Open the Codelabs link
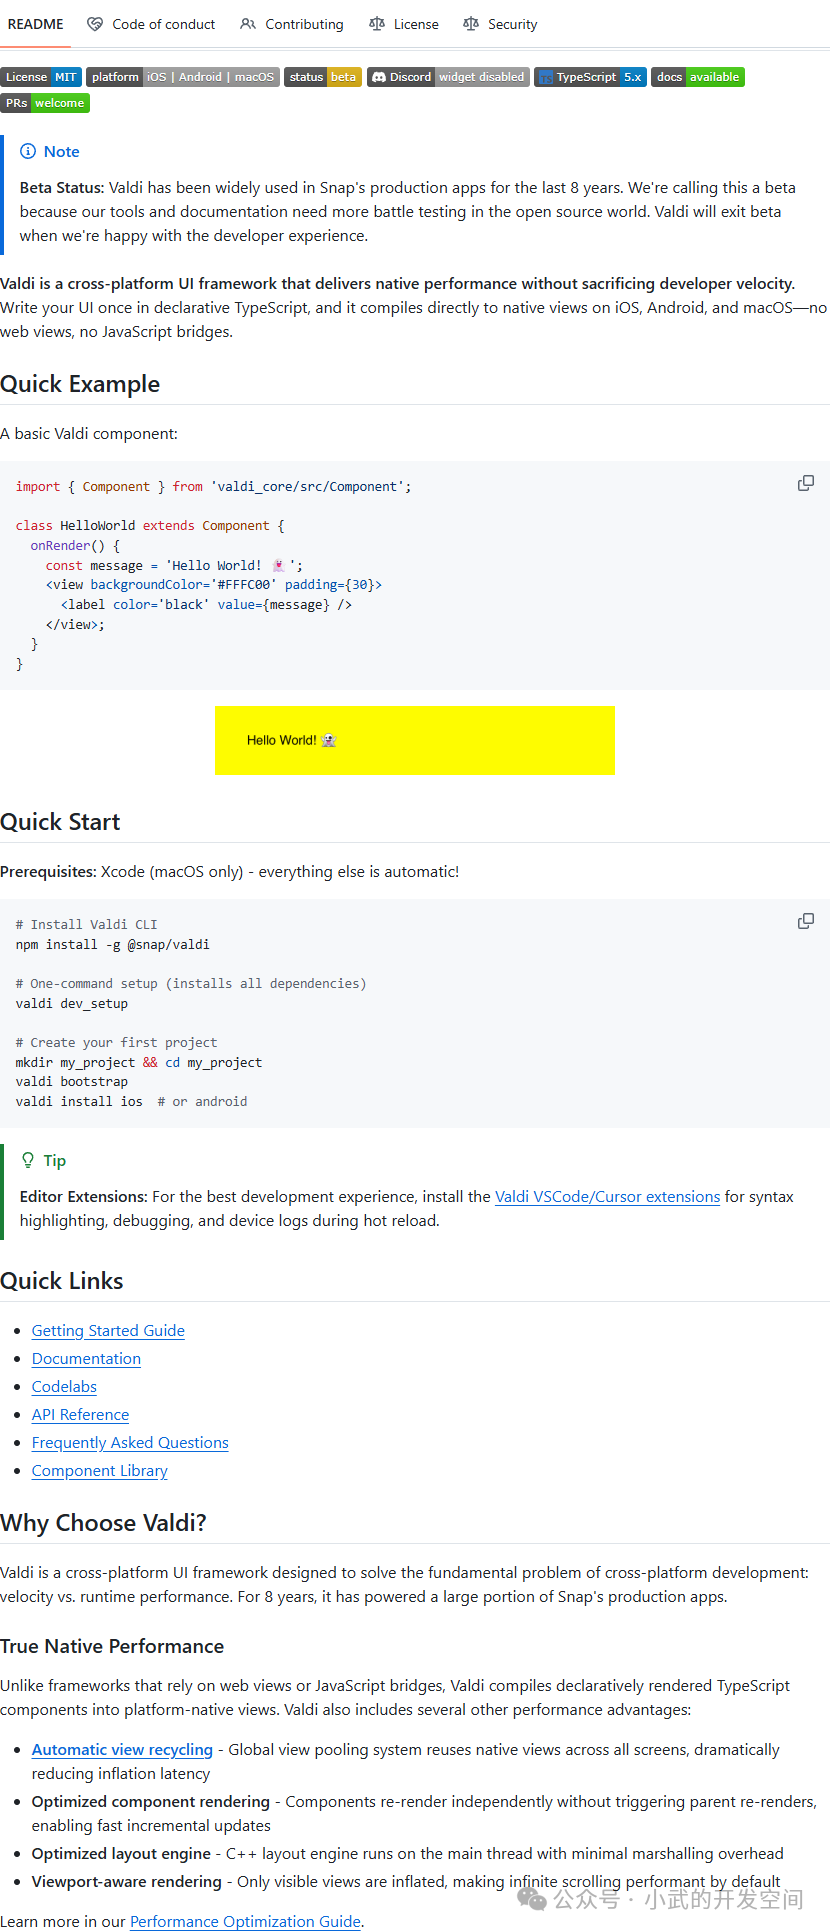The image size is (830, 1932). pyautogui.click(x=64, y=1386)
